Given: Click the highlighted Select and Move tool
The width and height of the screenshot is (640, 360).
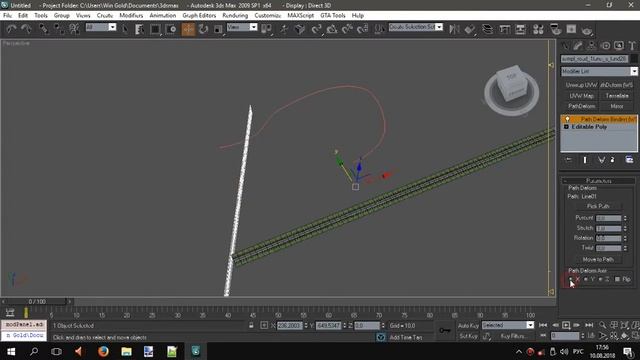Looking at the screenshot, I should 188,29.
